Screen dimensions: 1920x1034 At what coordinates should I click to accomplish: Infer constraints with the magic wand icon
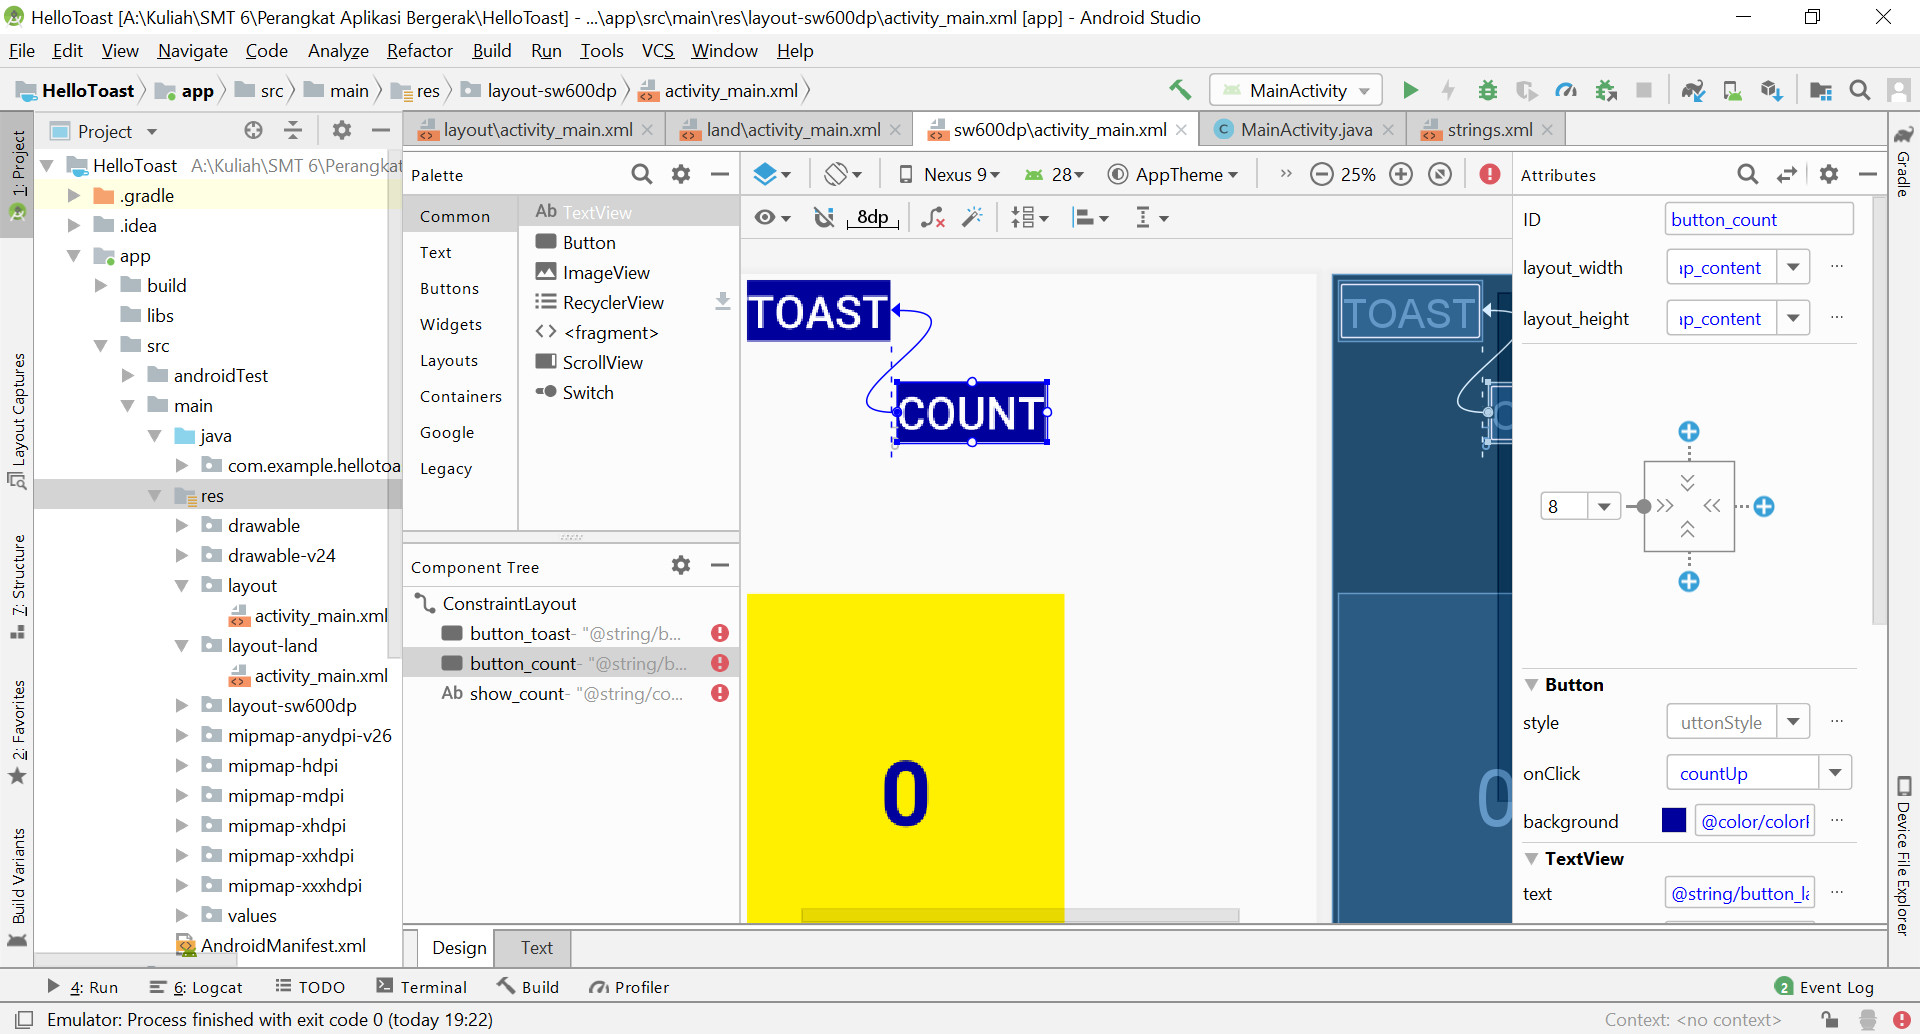(972, 217)
